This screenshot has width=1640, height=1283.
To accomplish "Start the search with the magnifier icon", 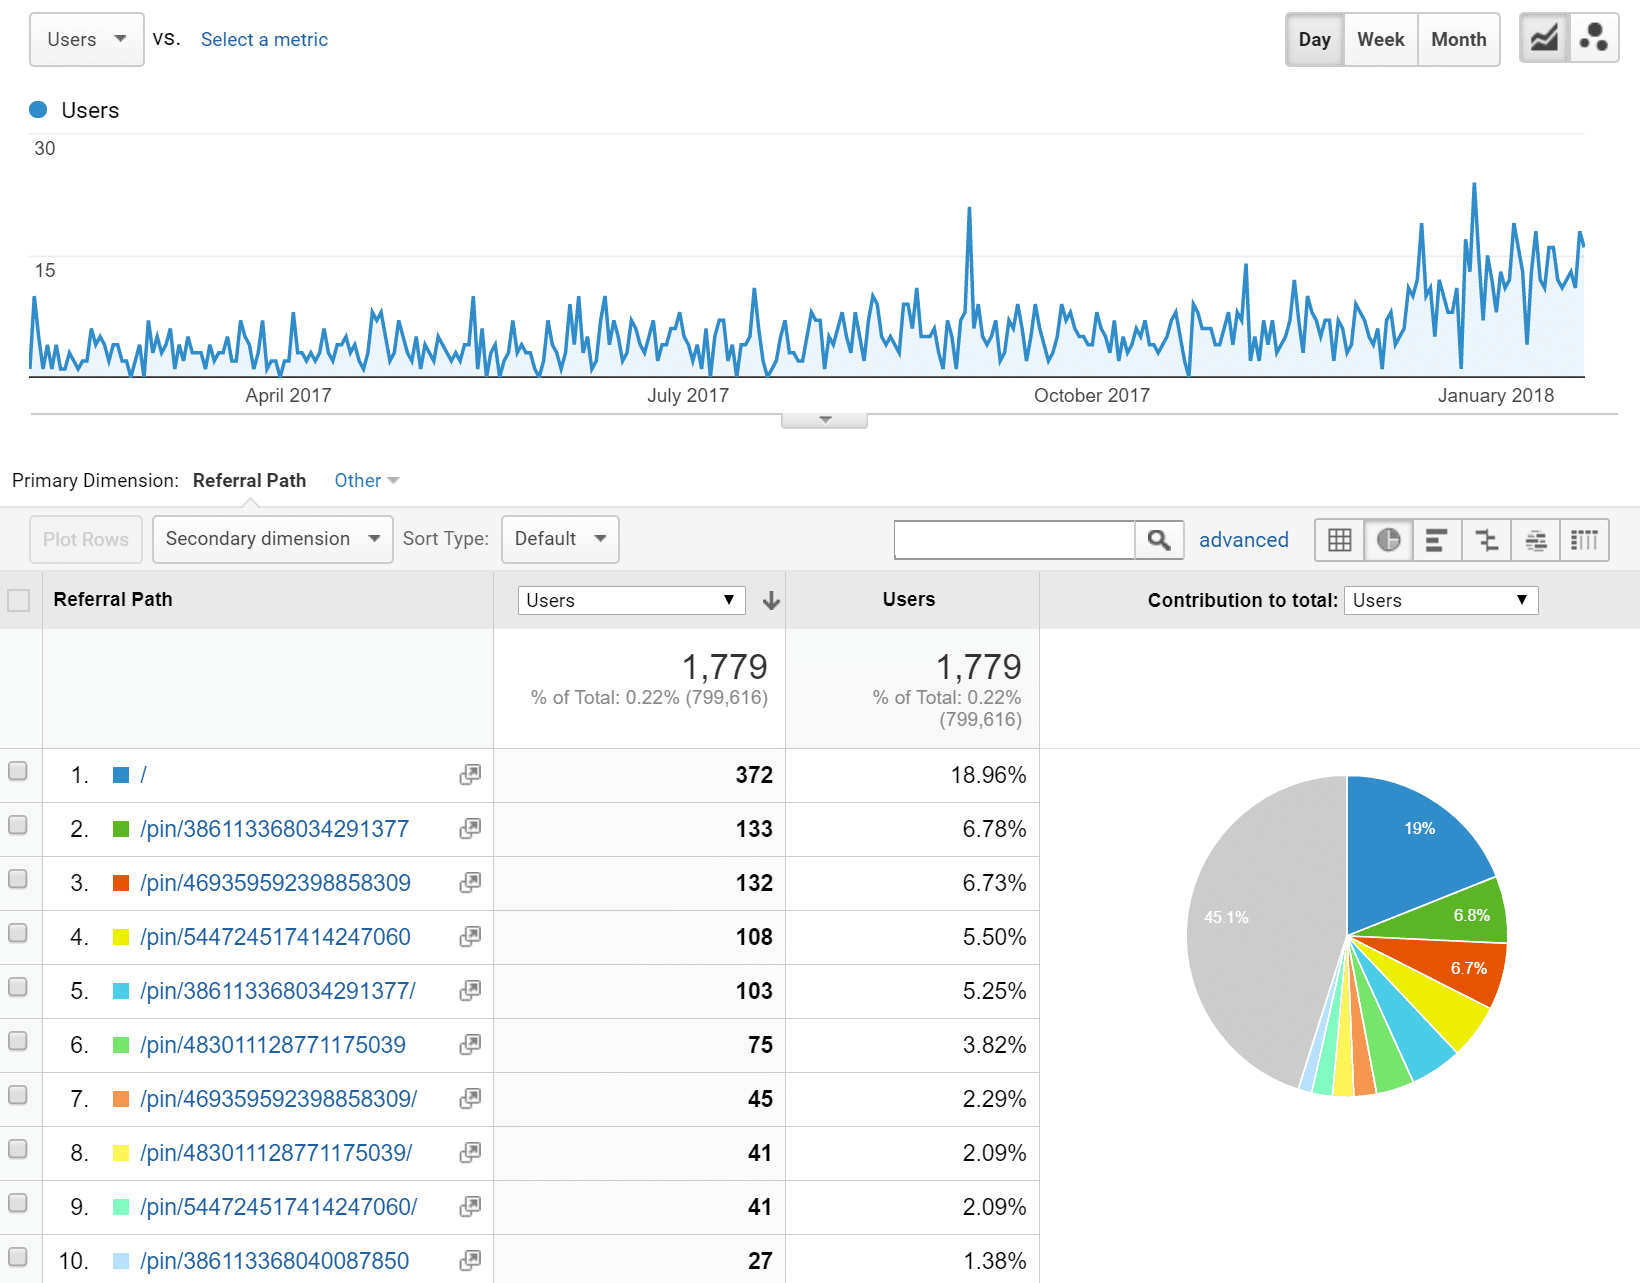I will click(1159, 540).
